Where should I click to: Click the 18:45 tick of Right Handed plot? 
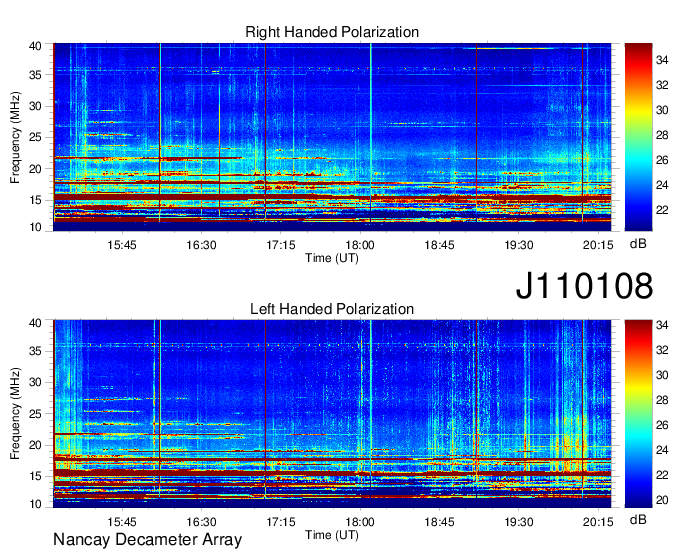click(439, 245)
